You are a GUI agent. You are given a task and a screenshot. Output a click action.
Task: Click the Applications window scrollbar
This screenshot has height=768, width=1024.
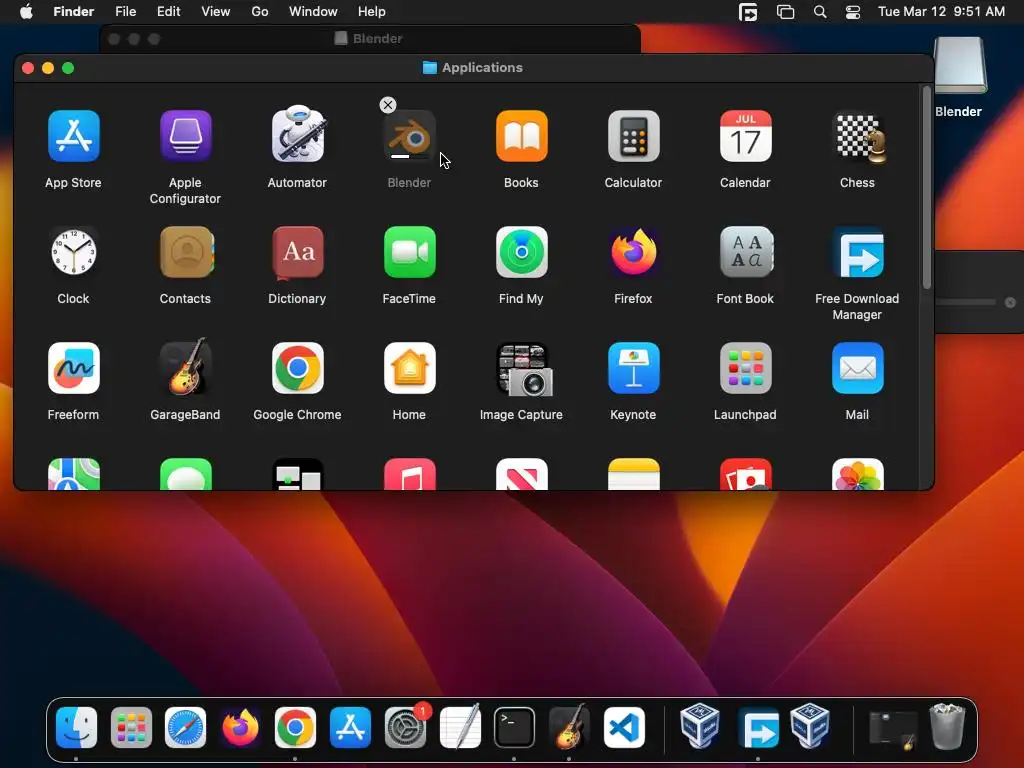[x=927, y=188]
